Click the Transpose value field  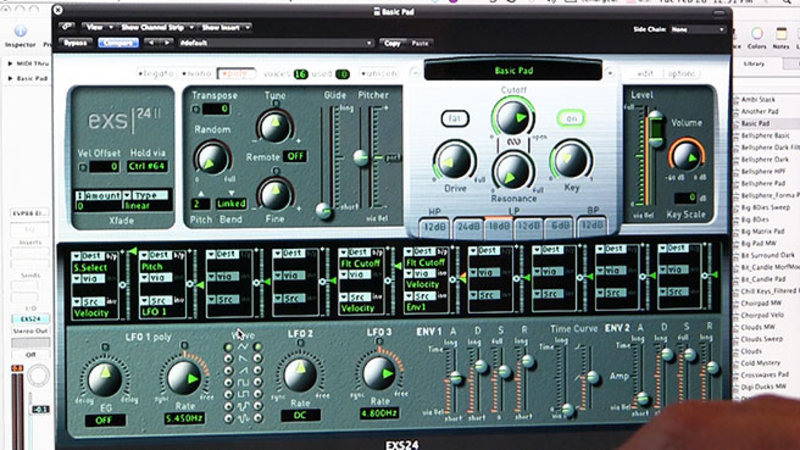point(215,109)
